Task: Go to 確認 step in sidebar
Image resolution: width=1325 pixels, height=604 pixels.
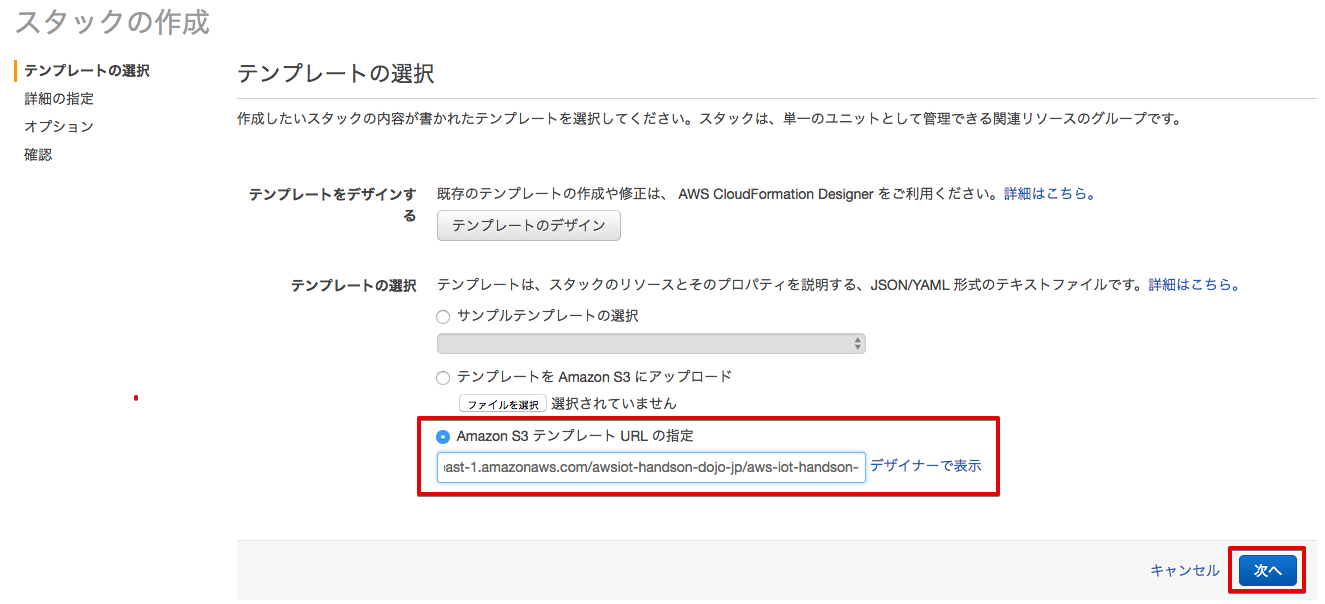Action: [x=38, y=155]
